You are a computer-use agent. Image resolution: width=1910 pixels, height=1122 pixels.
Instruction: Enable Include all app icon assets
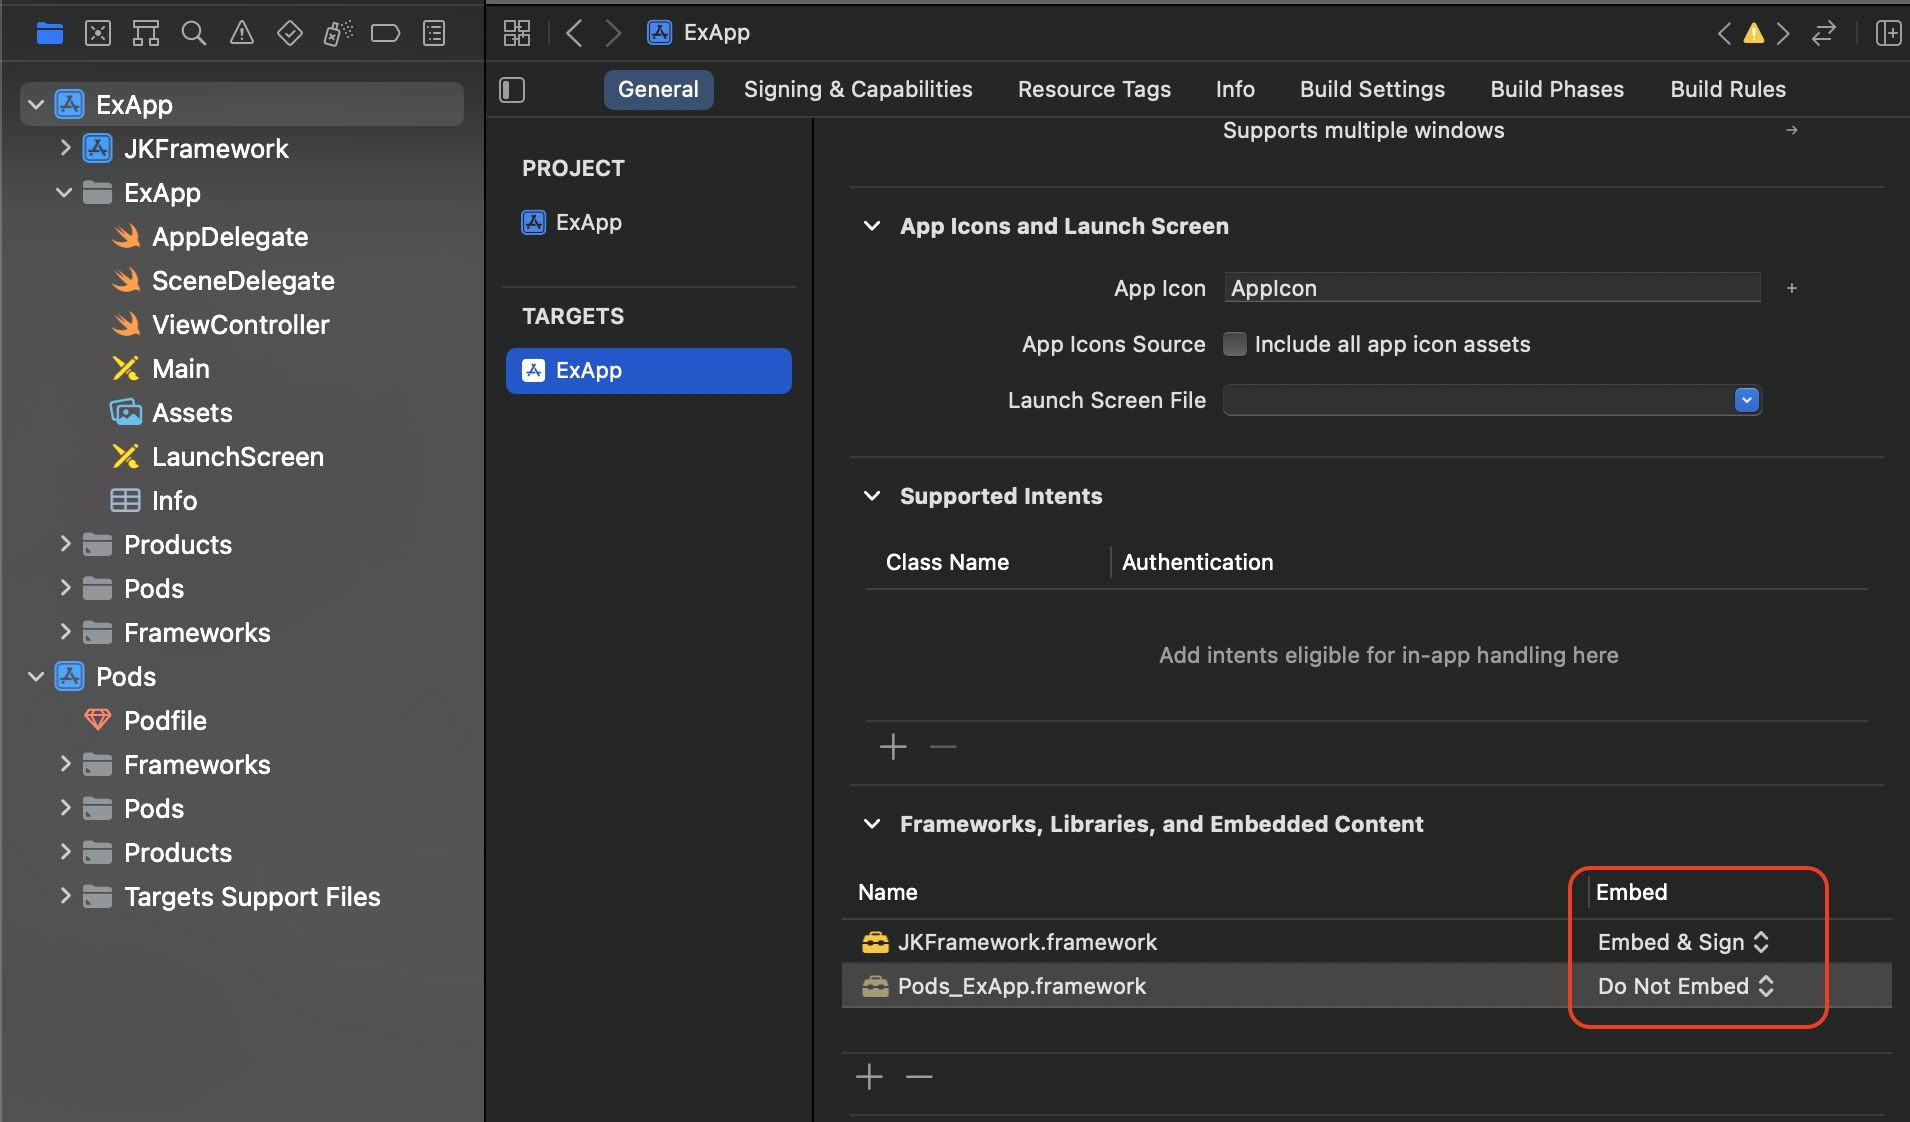pos(1235,344)
